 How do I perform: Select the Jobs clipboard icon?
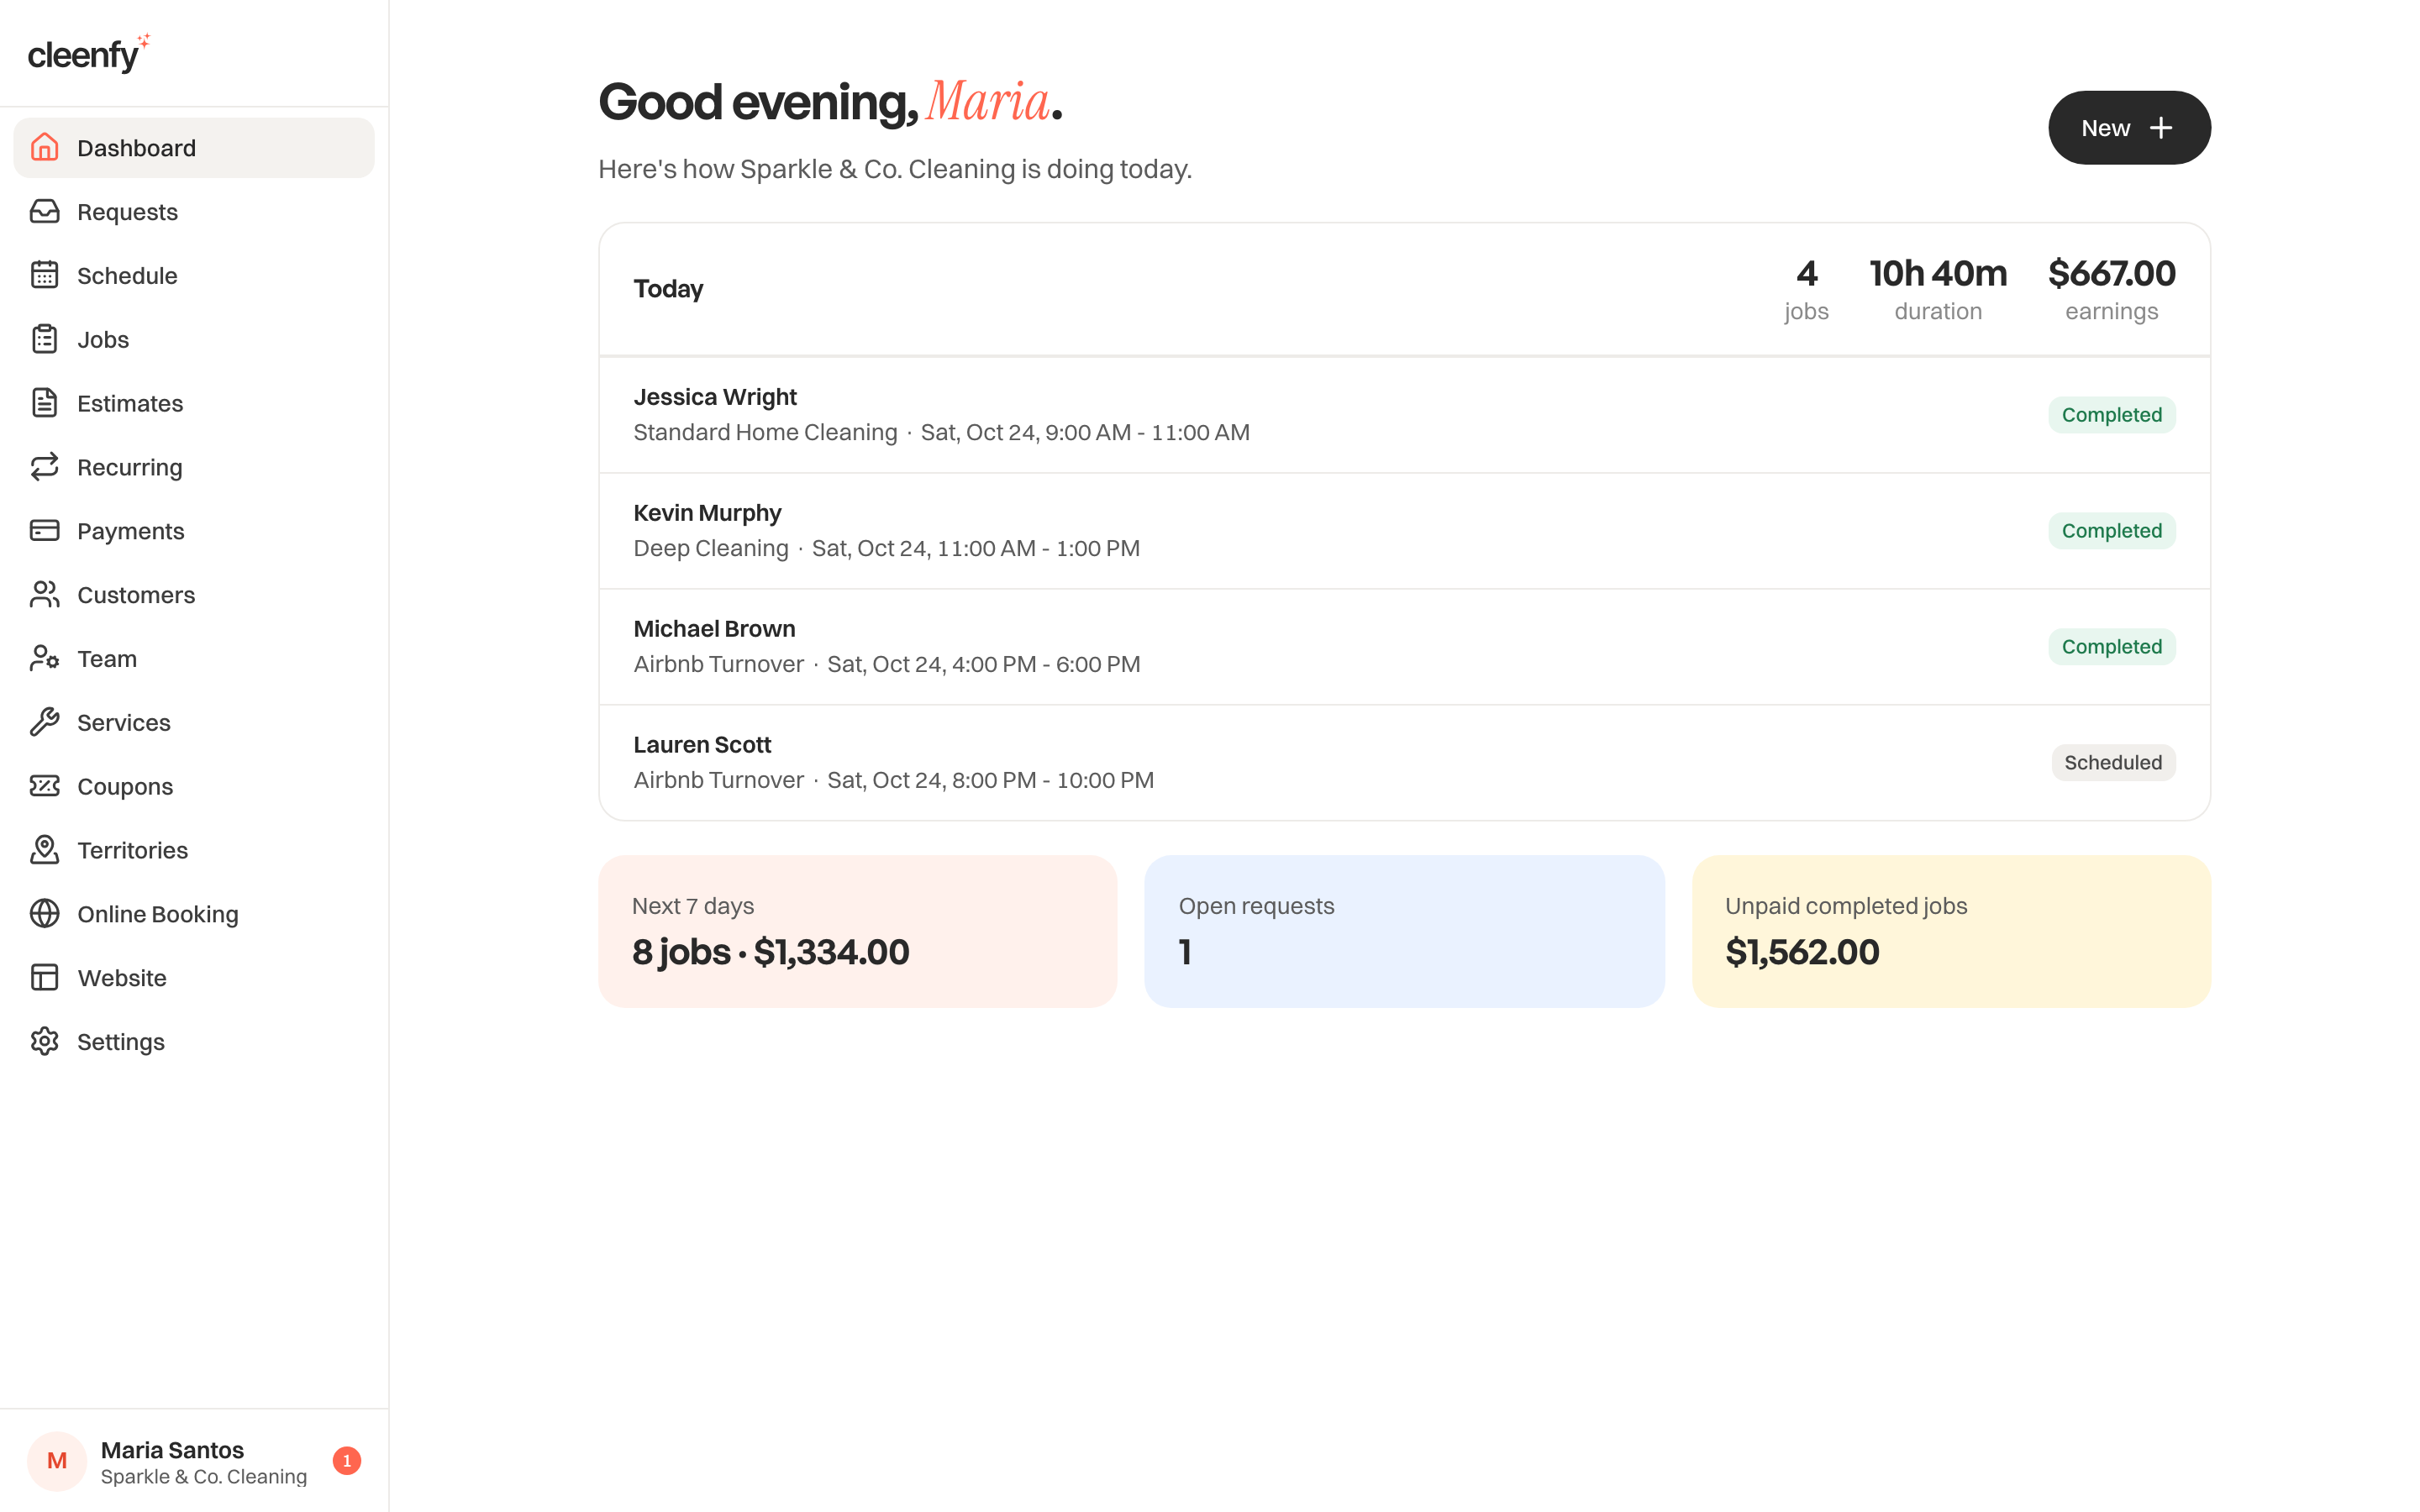point(44,339)
